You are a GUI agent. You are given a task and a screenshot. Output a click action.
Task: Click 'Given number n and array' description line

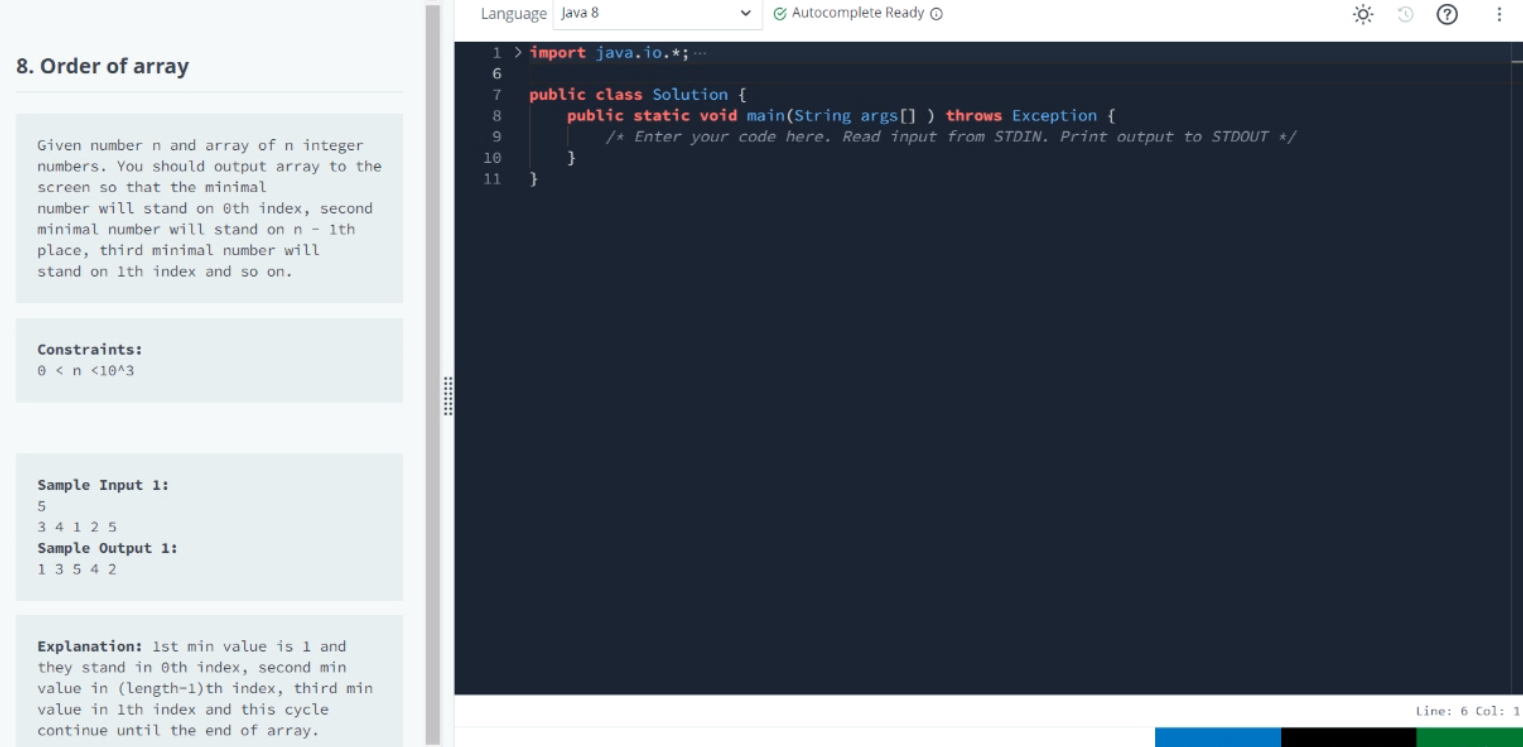200,145
